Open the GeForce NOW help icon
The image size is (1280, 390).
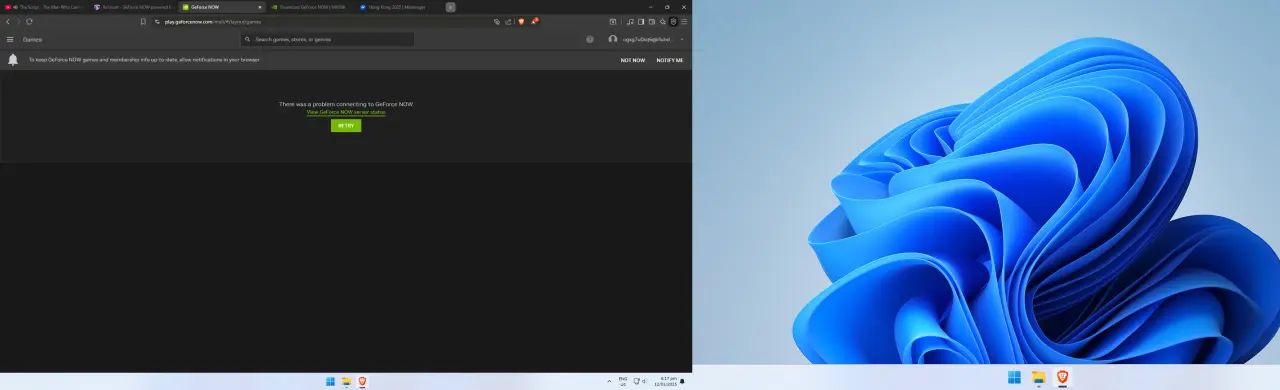[590, 39]
